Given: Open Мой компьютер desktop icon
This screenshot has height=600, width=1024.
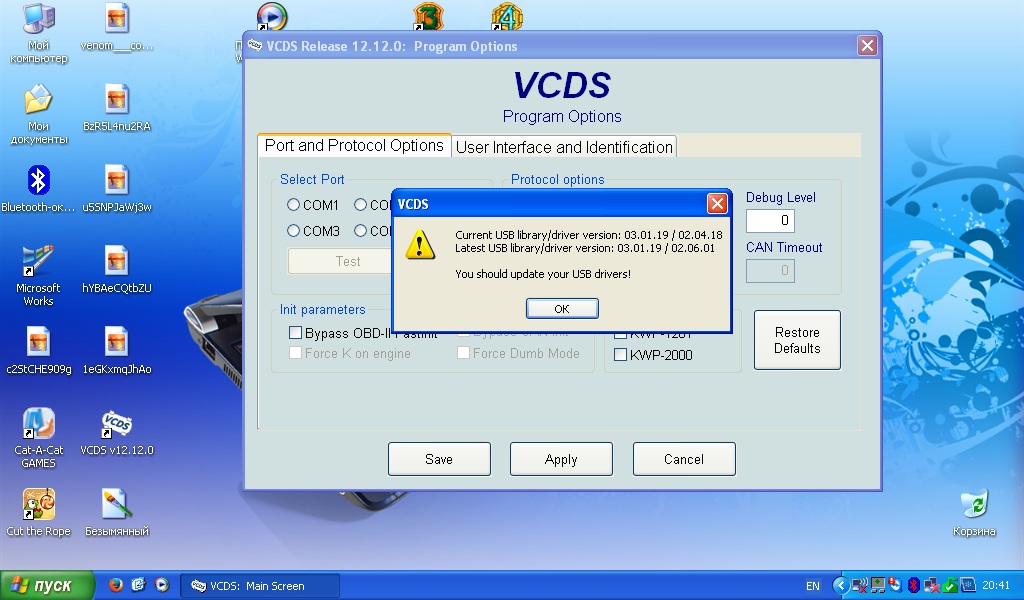Looking at the screenshot, I should [x=38, y=19].
